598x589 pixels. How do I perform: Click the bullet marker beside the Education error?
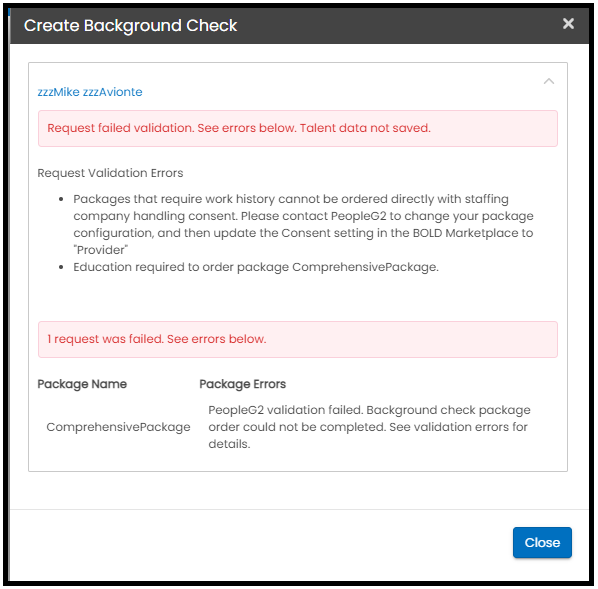tap(61, 267)
